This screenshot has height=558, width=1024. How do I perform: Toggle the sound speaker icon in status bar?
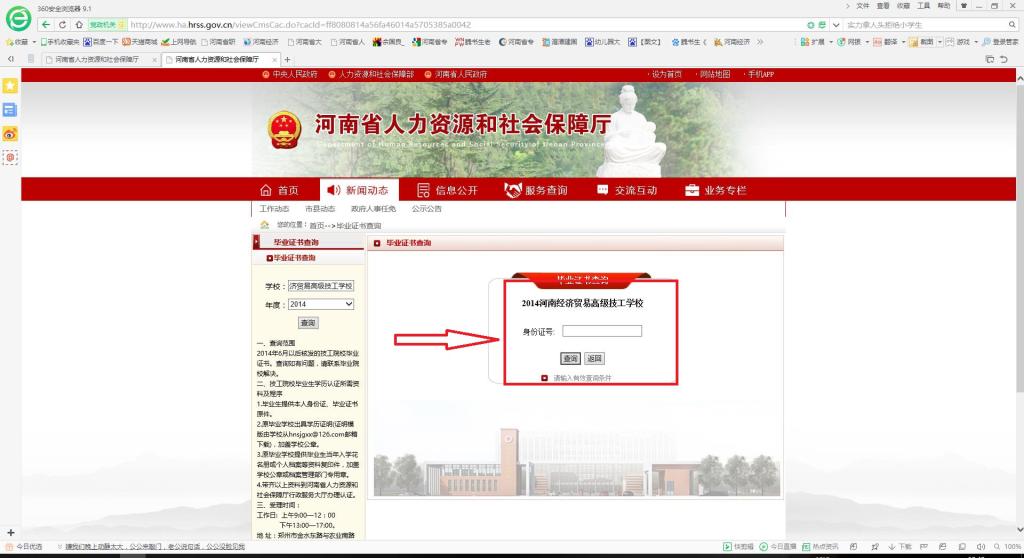pos(980,546)
